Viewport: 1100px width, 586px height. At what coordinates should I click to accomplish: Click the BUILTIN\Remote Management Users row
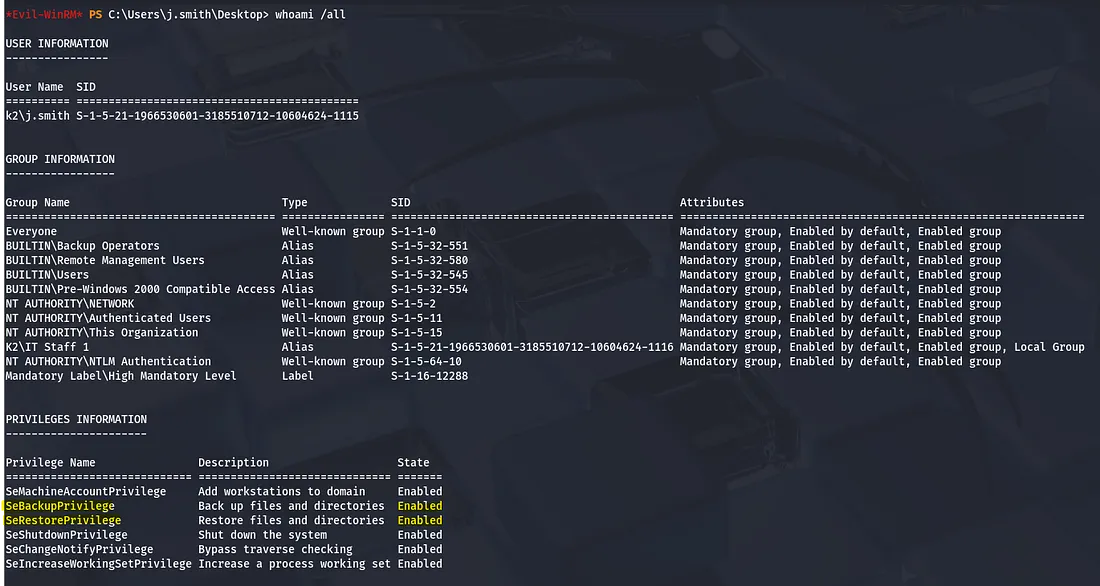coord(105,260)
